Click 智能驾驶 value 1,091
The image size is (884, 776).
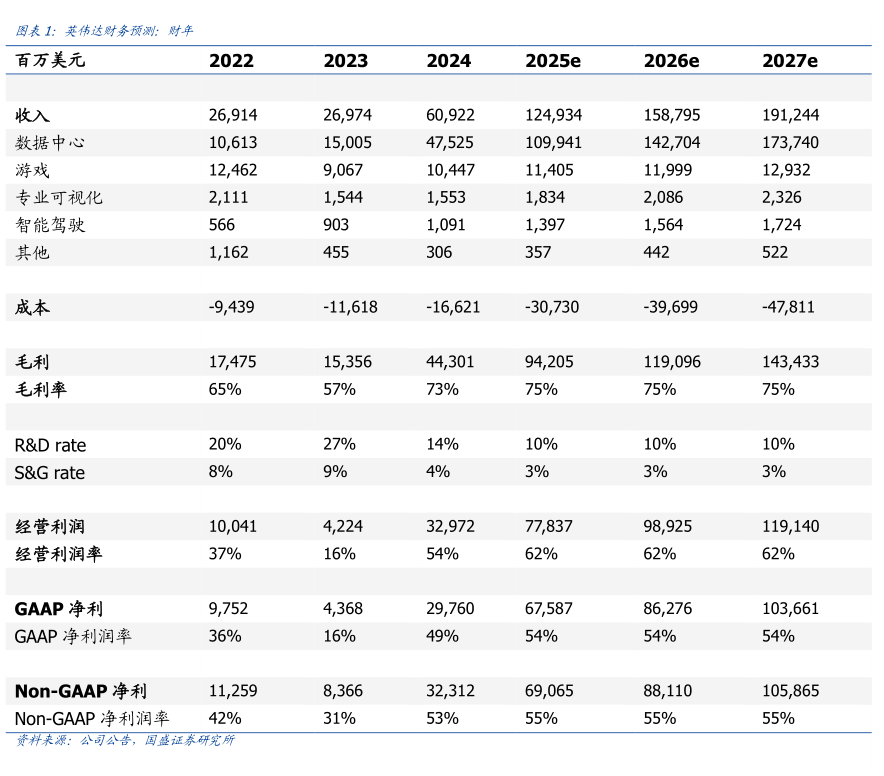tap(447, 225)
